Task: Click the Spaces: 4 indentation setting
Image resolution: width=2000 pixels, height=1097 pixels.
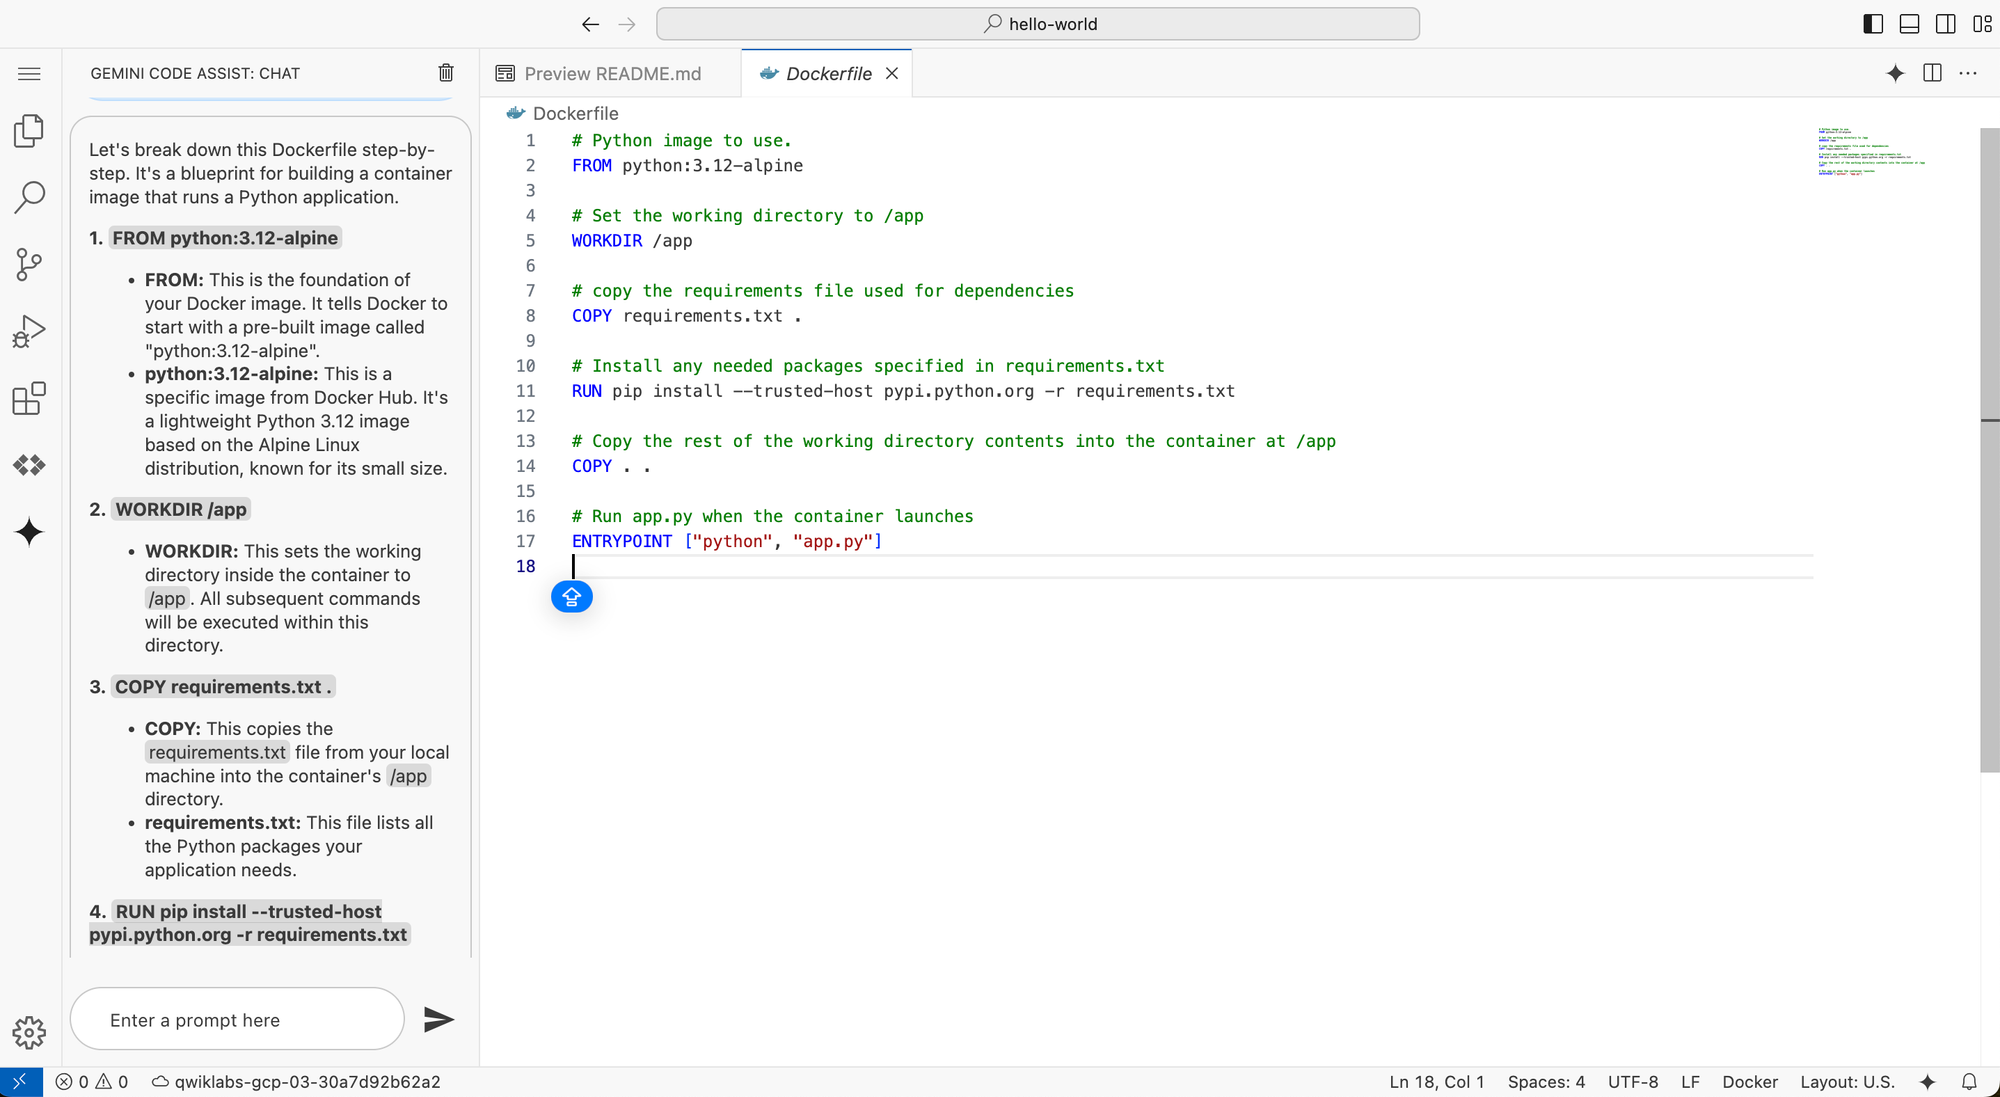Action: (1545, 1082)
